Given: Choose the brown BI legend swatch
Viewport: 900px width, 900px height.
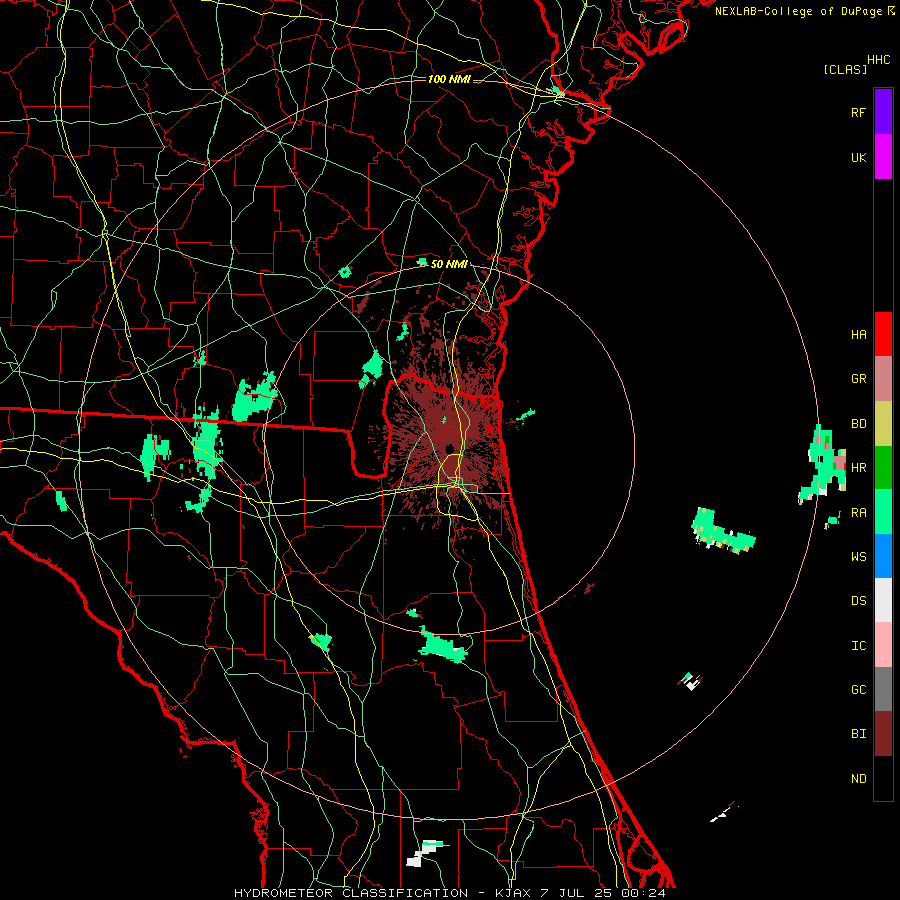Looking at the screenshot, I should pos(883,734).
